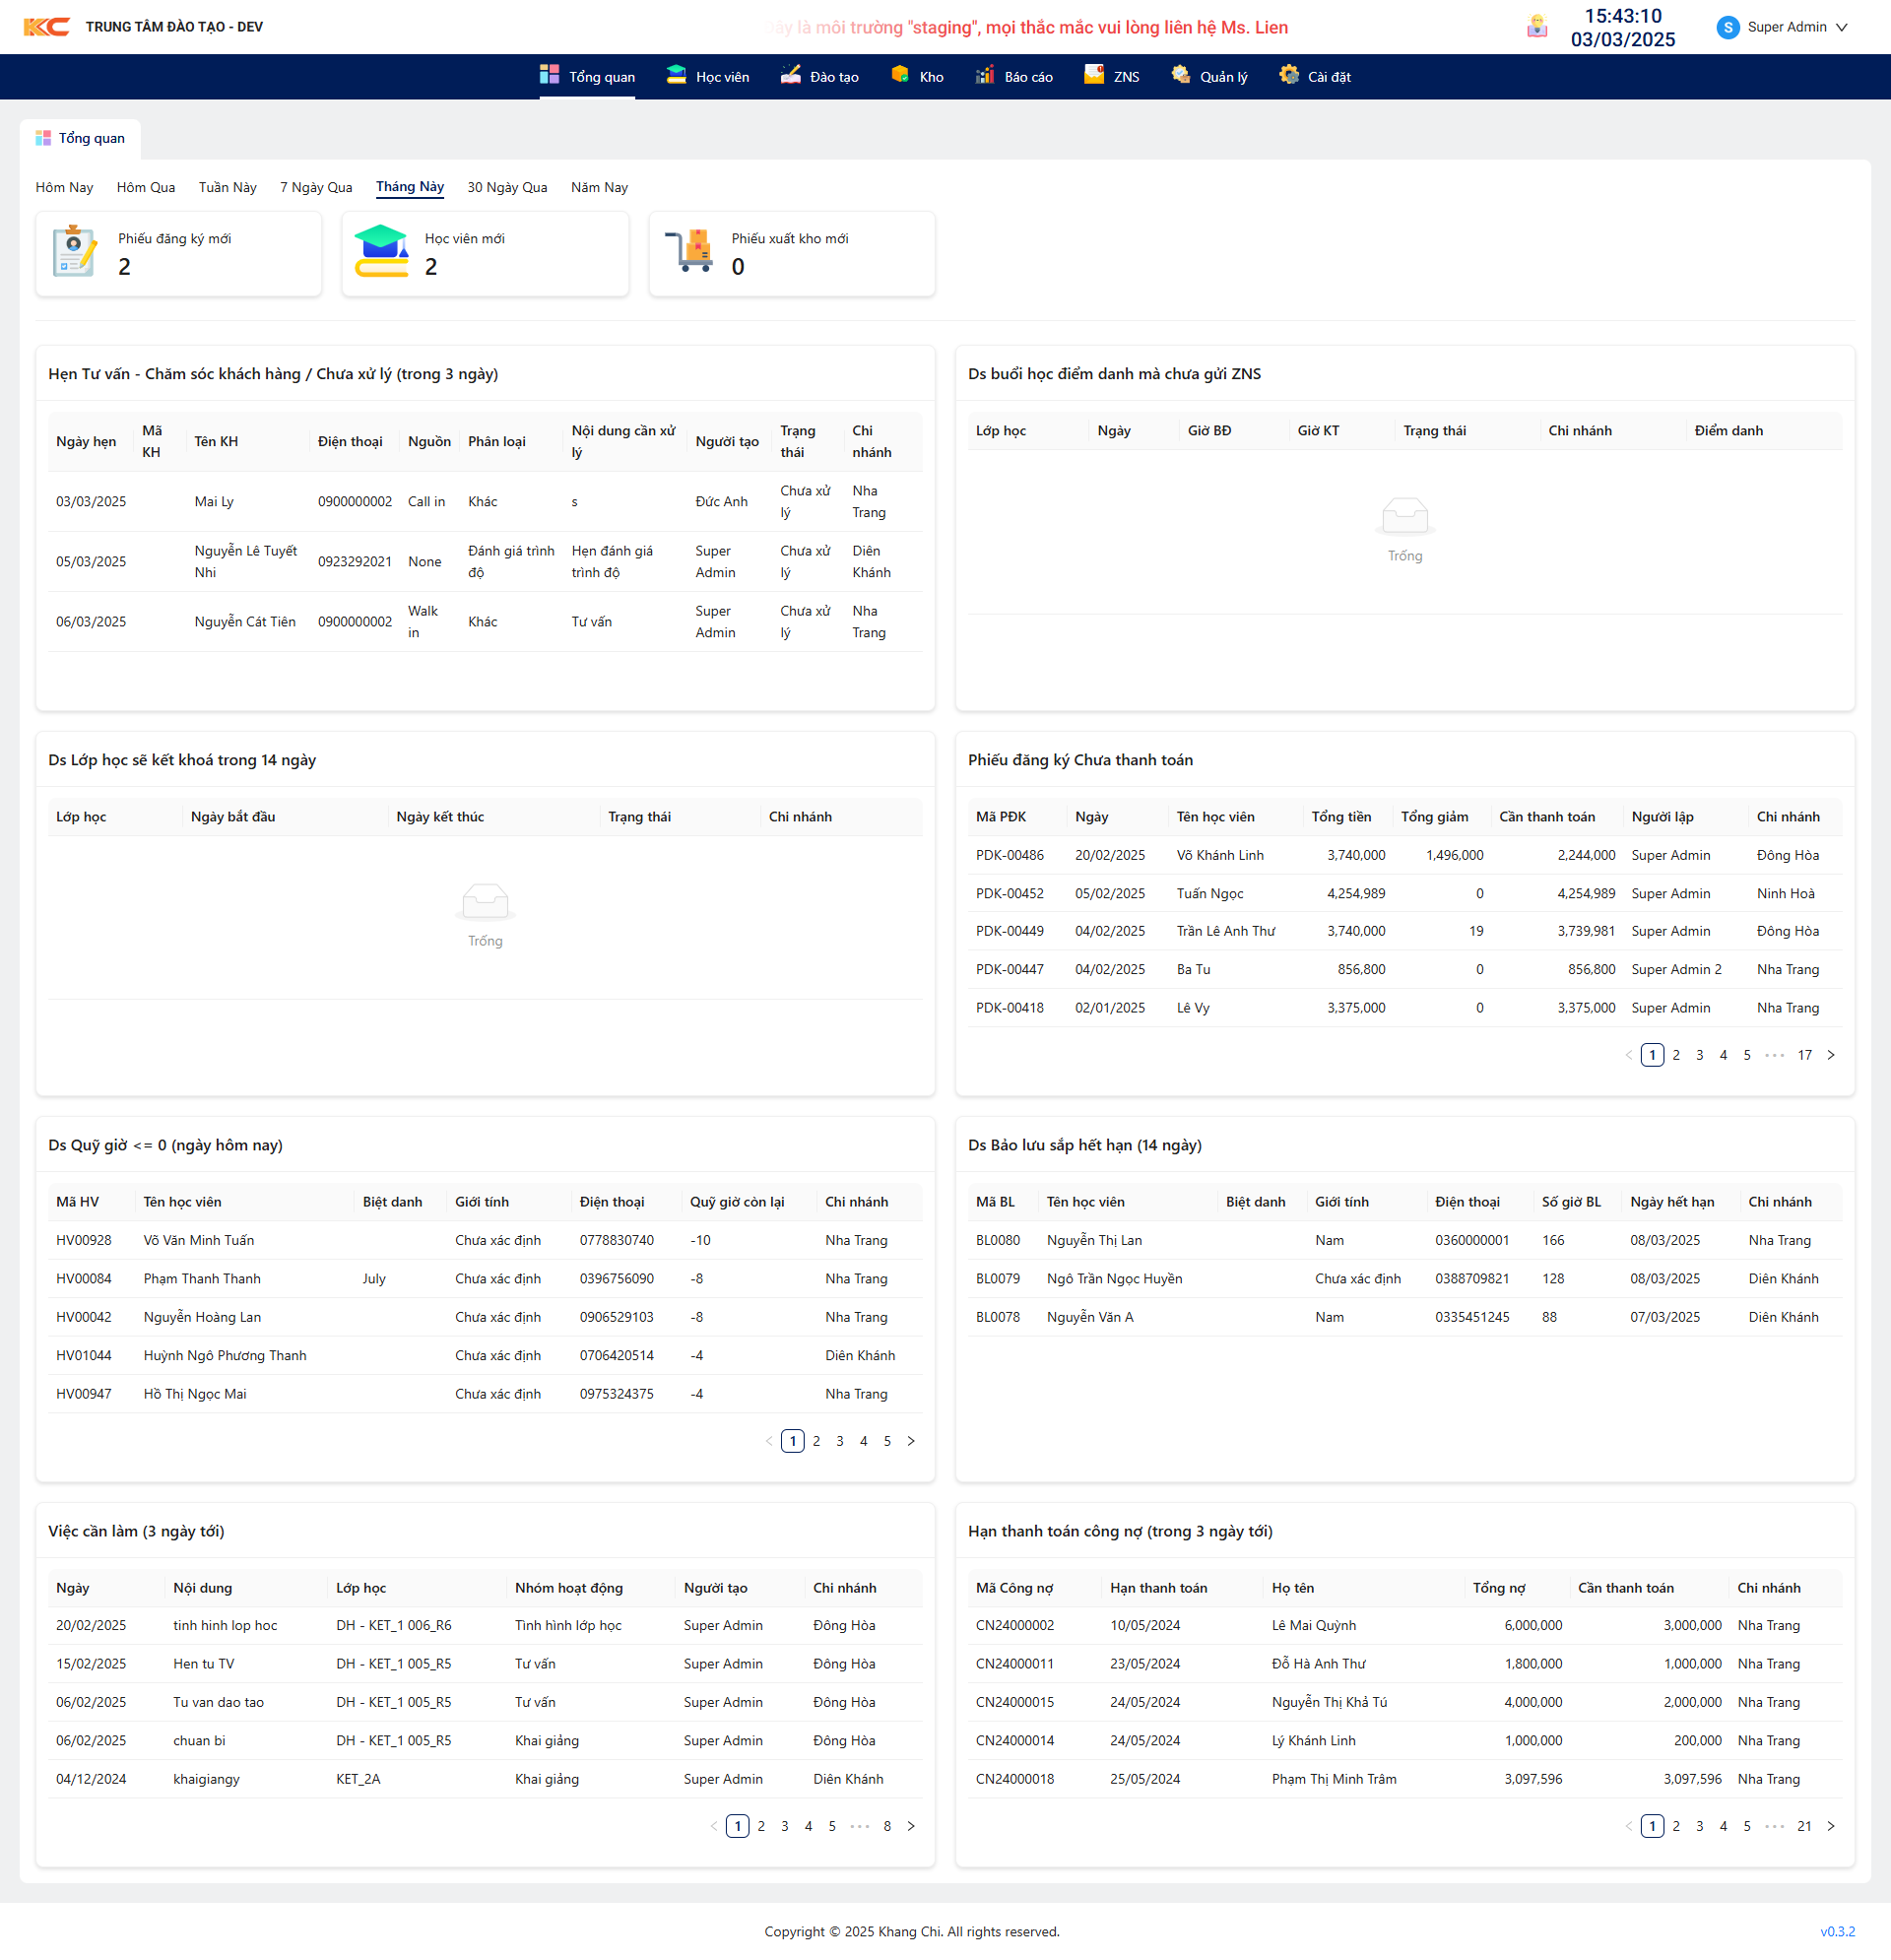The width and height of the screenshot is (1891, 1960).
Task: Go to next page in Chưa thanh toán table
Action: [x=1831, y=1055]
